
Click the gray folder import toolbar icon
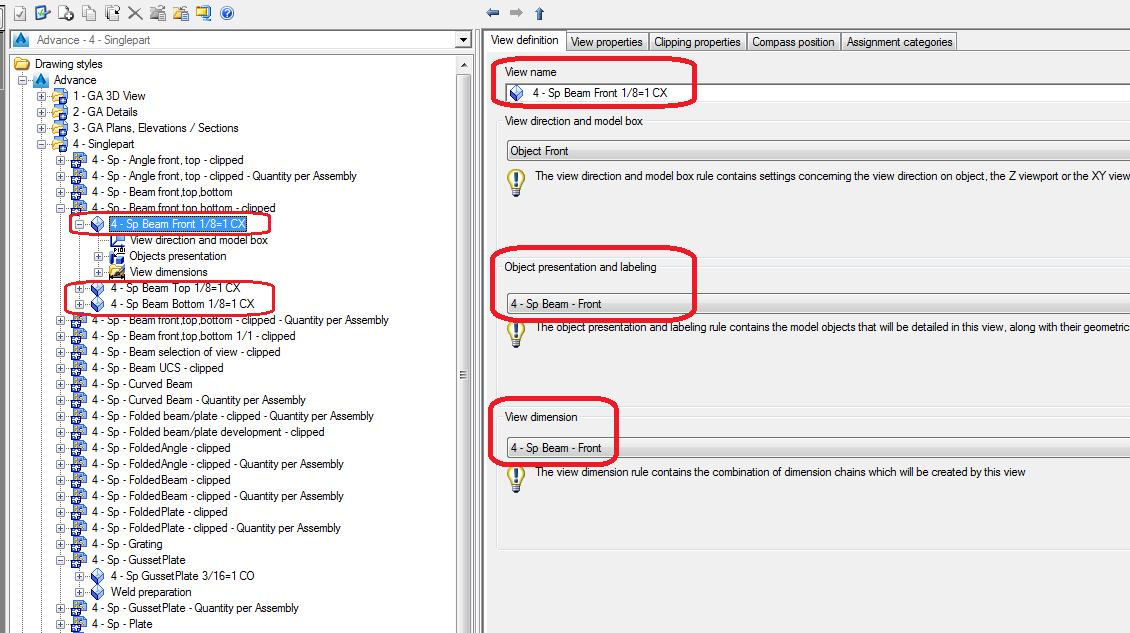[x=158, y=13]
